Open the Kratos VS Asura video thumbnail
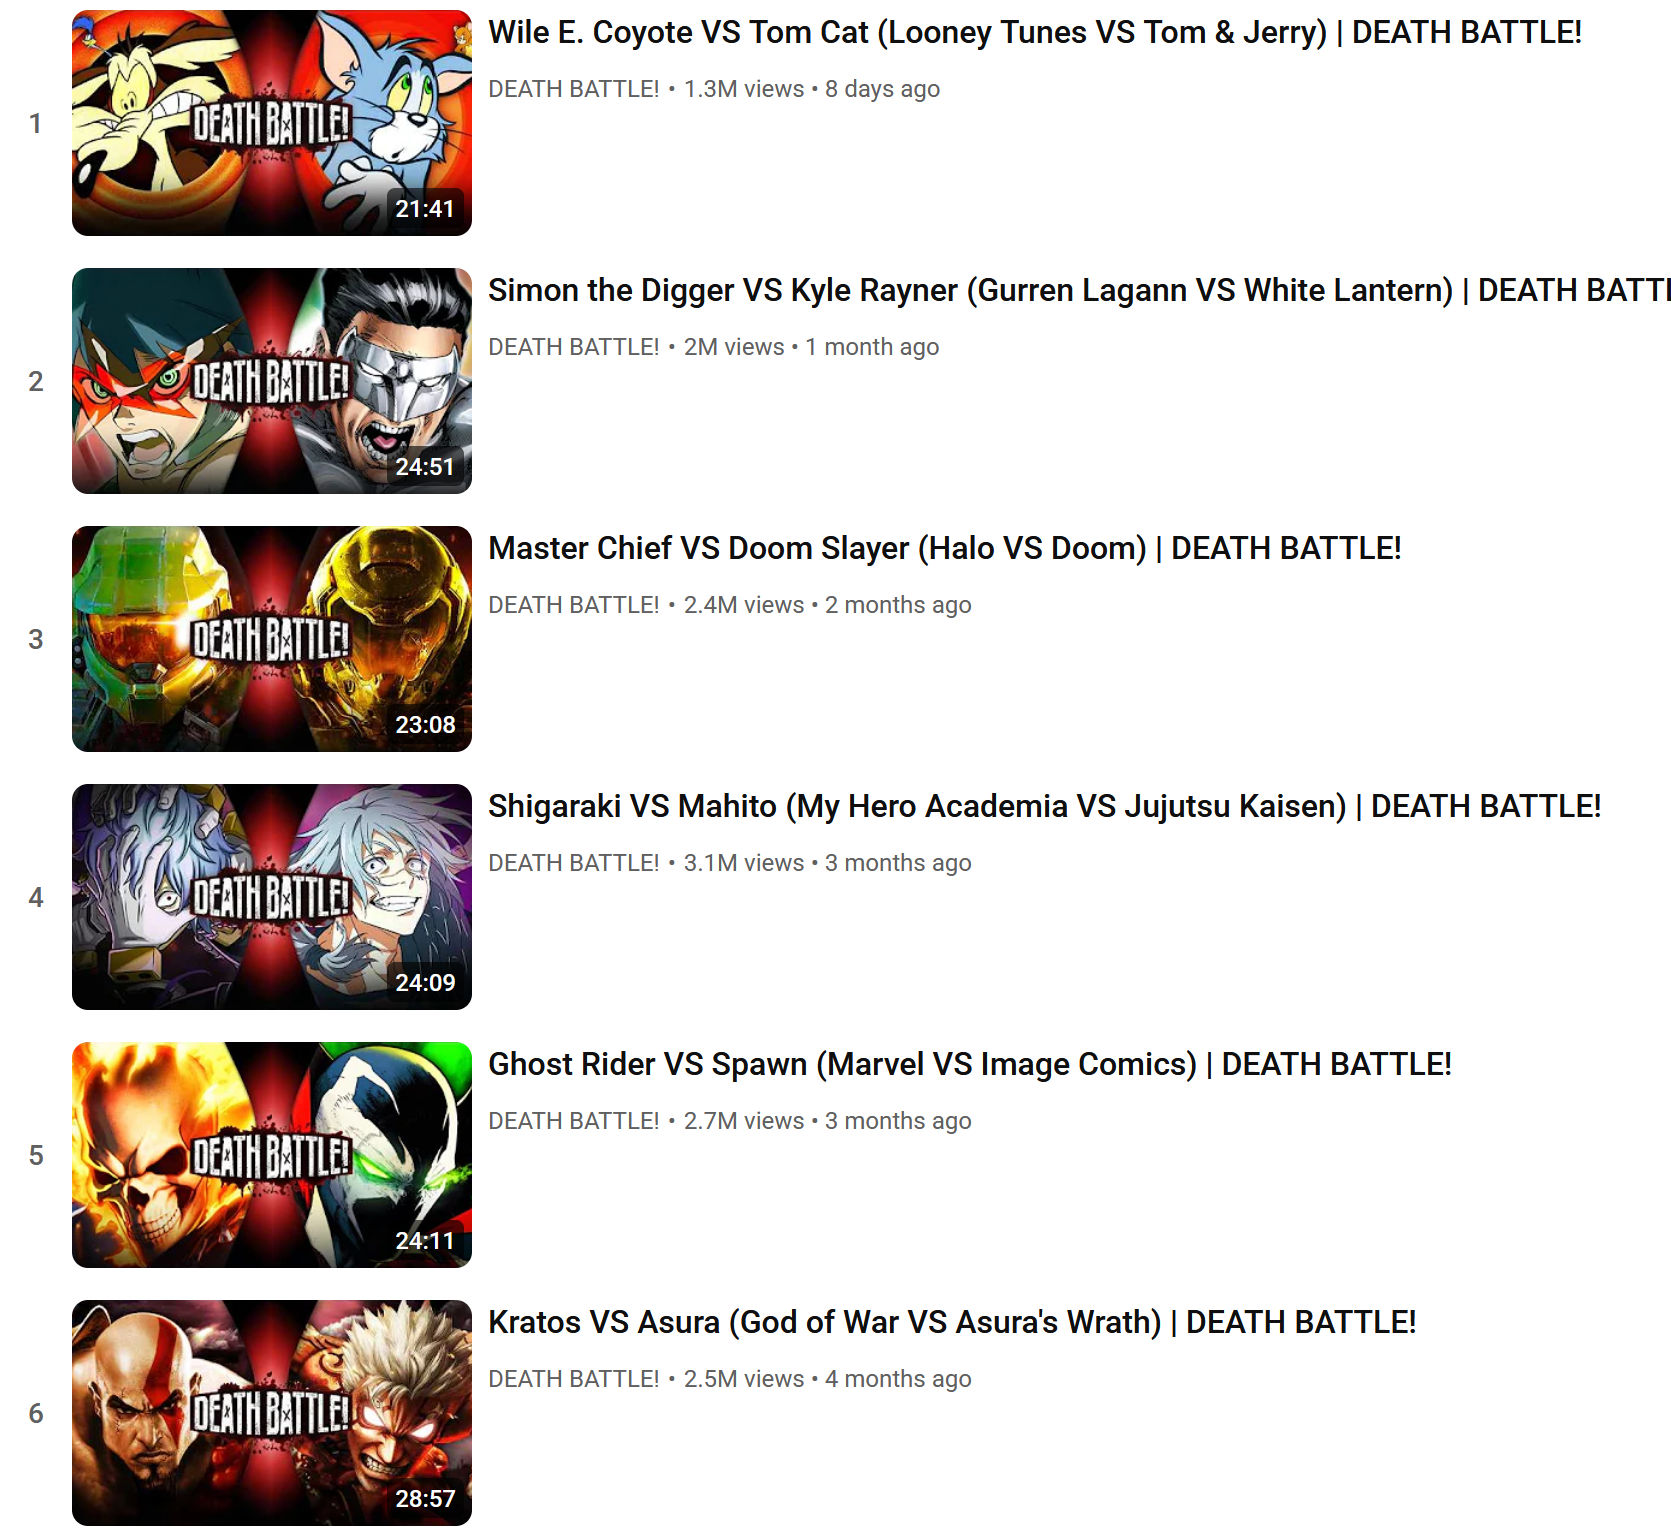Viewport: 1671px width, 1533px height. (x=272, y=1413)
